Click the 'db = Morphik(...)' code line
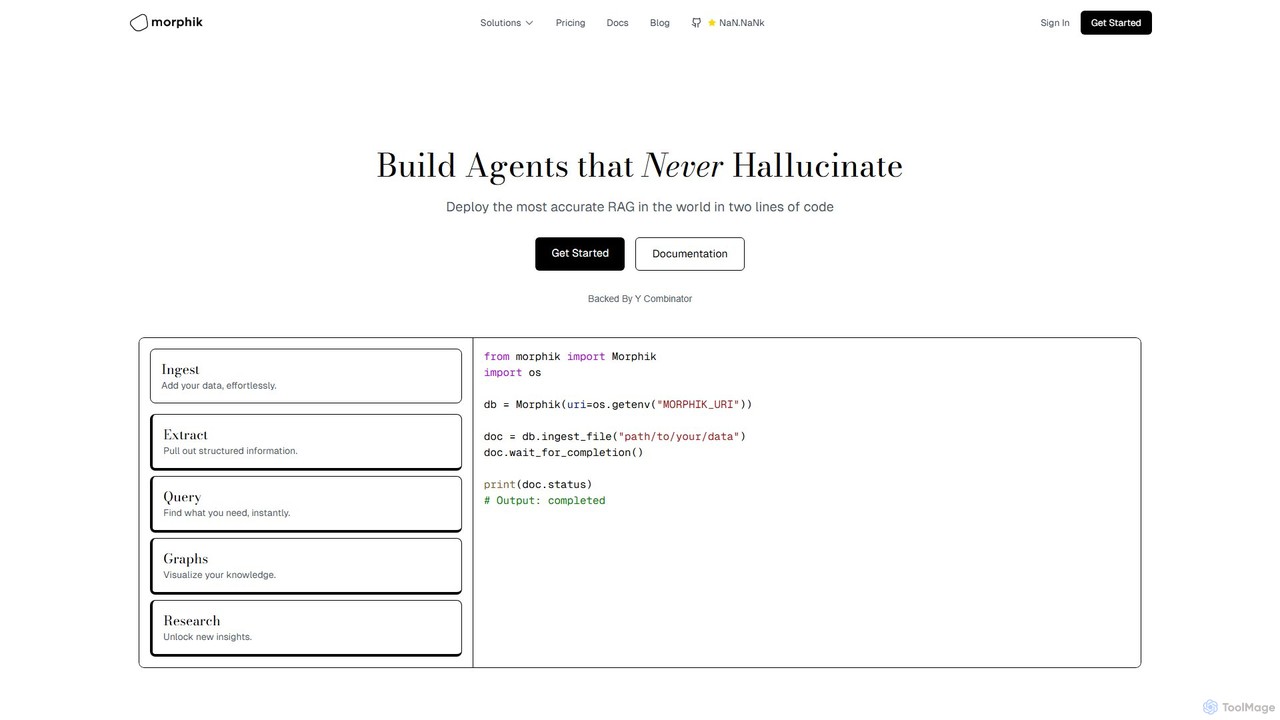This screenshot has width=1280, height=720. tap(618, 405)
